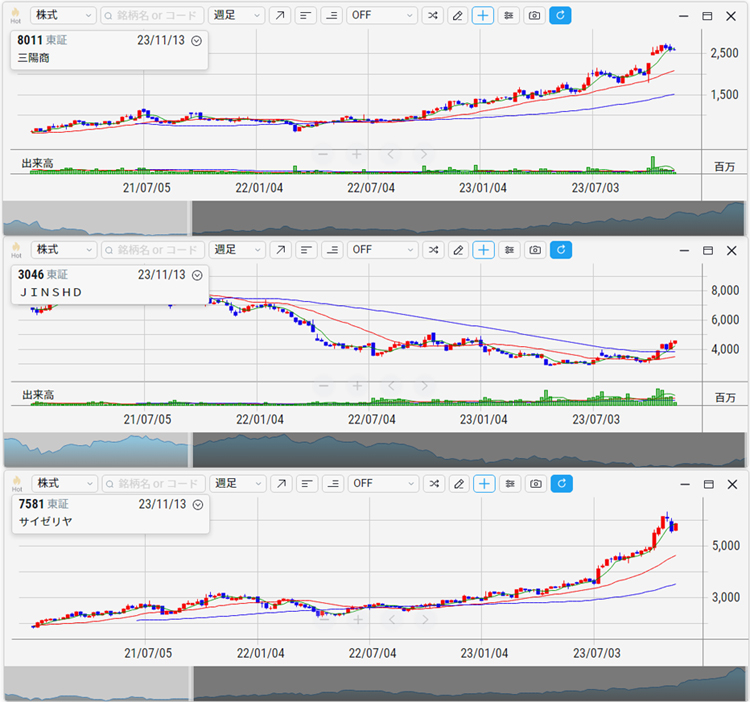Open the 株式 dropdown in top chart

(63, 16)
